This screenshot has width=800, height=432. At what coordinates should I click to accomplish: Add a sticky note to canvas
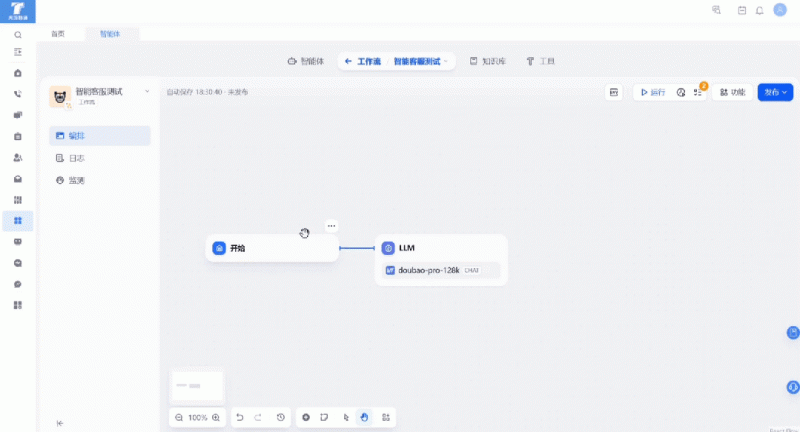[x=324, y=417]
